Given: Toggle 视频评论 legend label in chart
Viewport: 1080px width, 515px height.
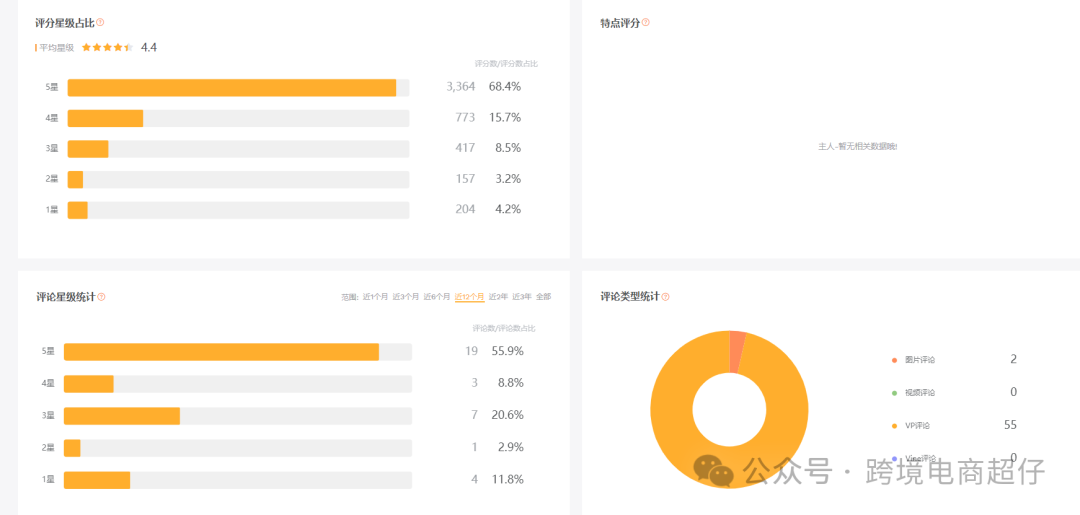Looking at the screenshot, I should (x=919, y=393).
